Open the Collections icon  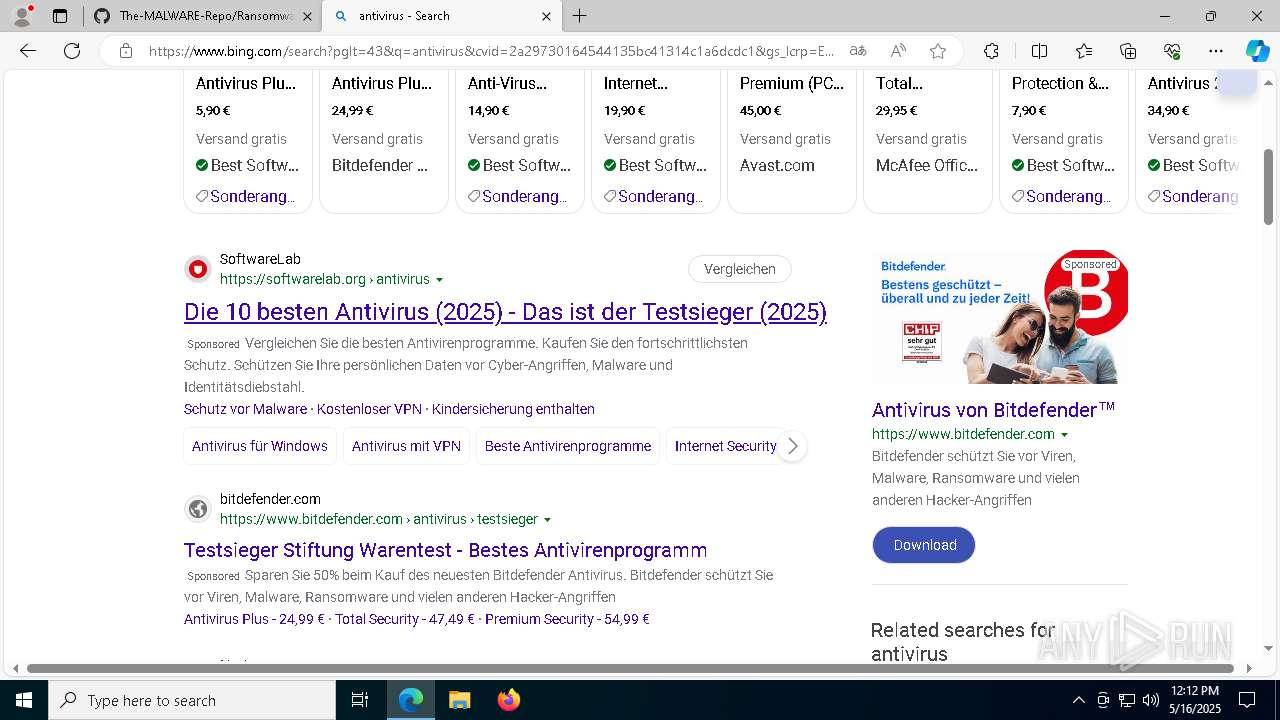(x=1128, y=51)
